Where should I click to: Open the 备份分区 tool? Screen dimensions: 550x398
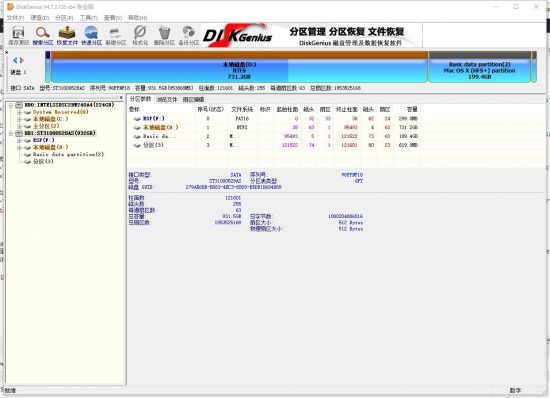(x=189, y=35)
